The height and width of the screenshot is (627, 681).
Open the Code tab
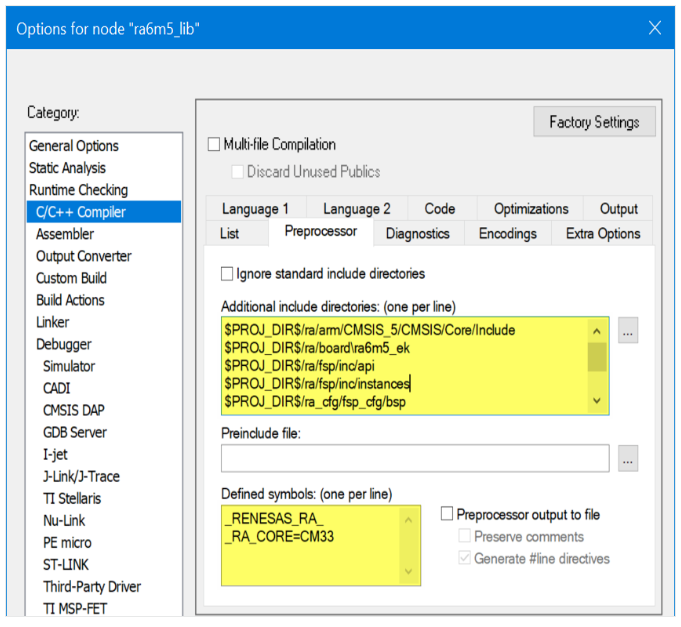pyautogui.click(x=440, y=209)
